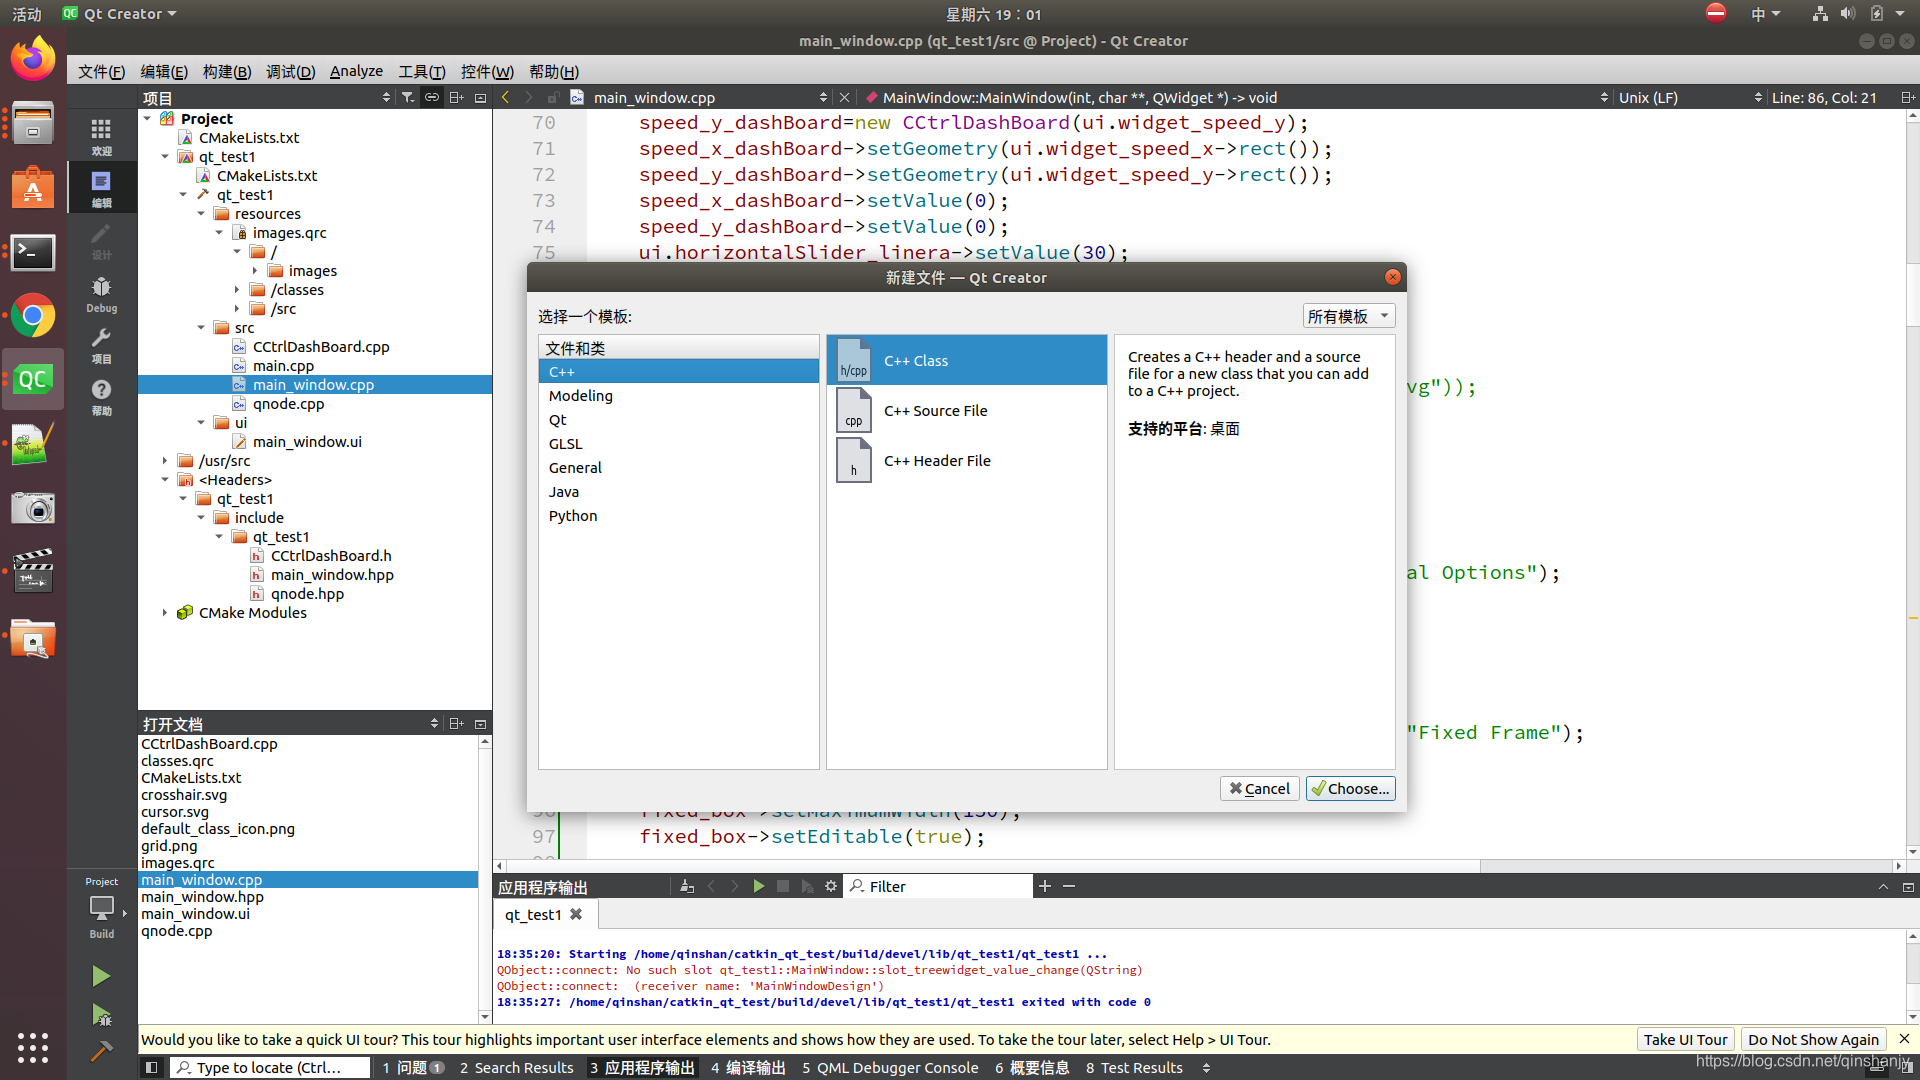Open the 所有模板 template filter dropdown
Viewport: 1920px width, 1080px height.
[x=1348, y=316]
